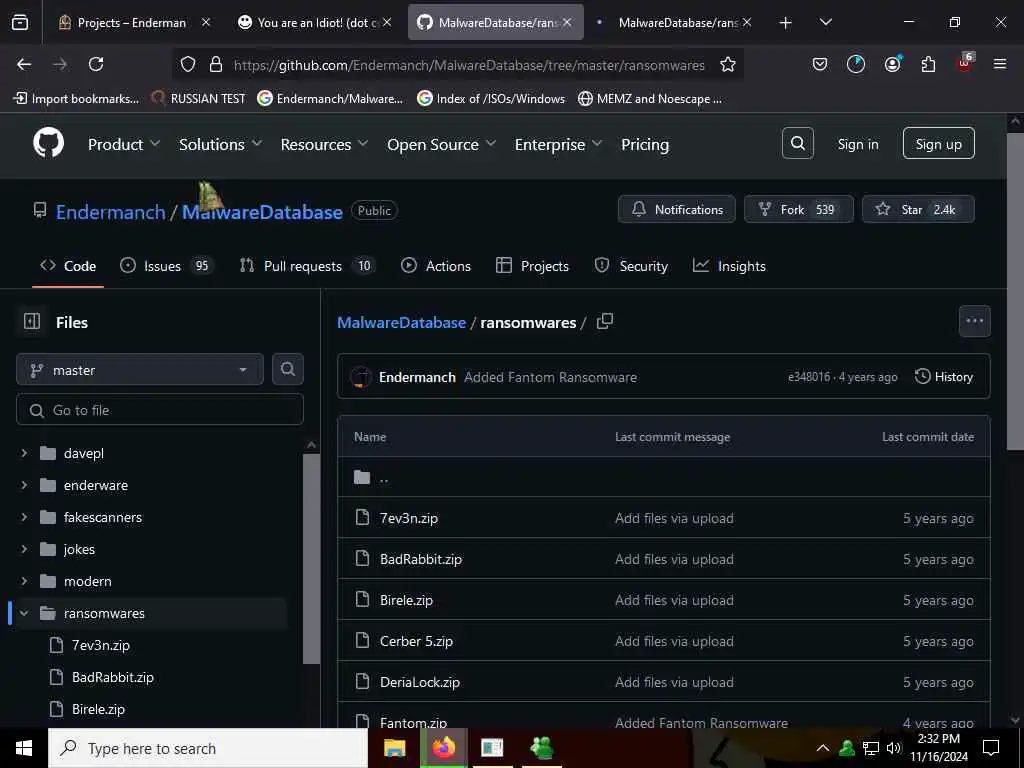Expand the fakescanners folder chevron

[24, 517]
